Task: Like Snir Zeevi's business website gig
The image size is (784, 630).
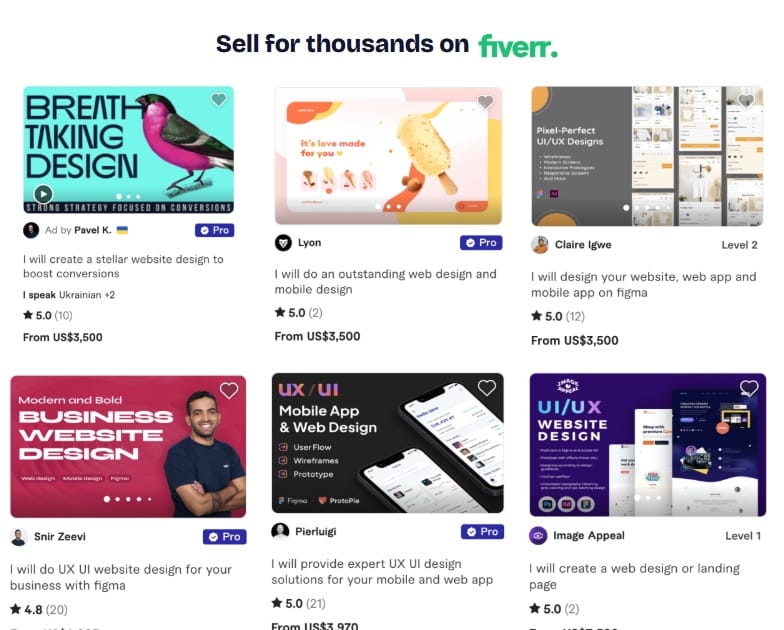Action: click(229, 390)
